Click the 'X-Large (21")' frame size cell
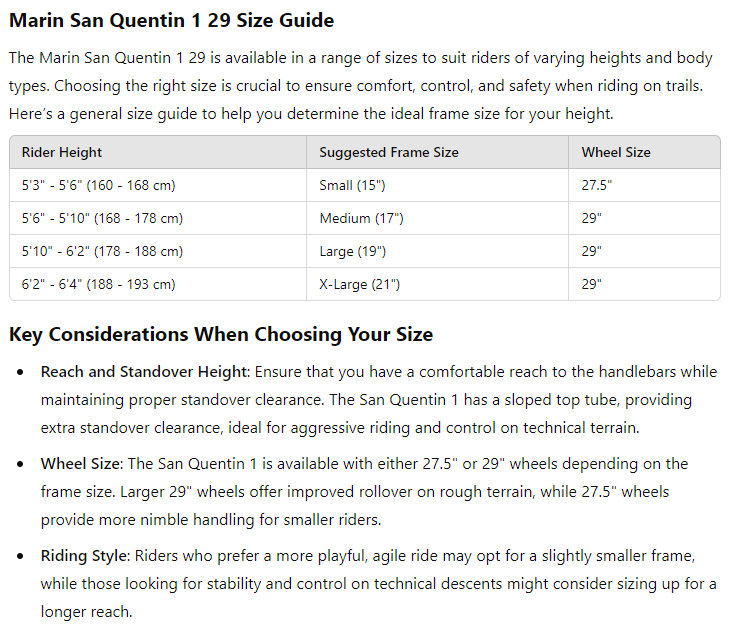 click(360, 285)
